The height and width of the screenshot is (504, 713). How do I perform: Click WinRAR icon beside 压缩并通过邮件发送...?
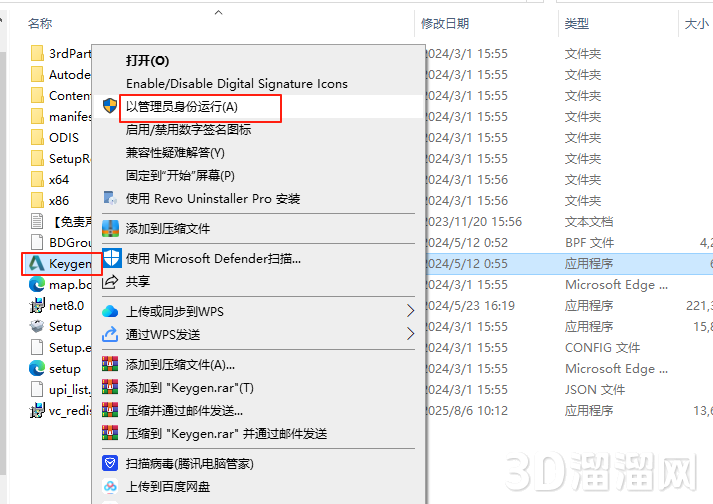pos(110,410)
